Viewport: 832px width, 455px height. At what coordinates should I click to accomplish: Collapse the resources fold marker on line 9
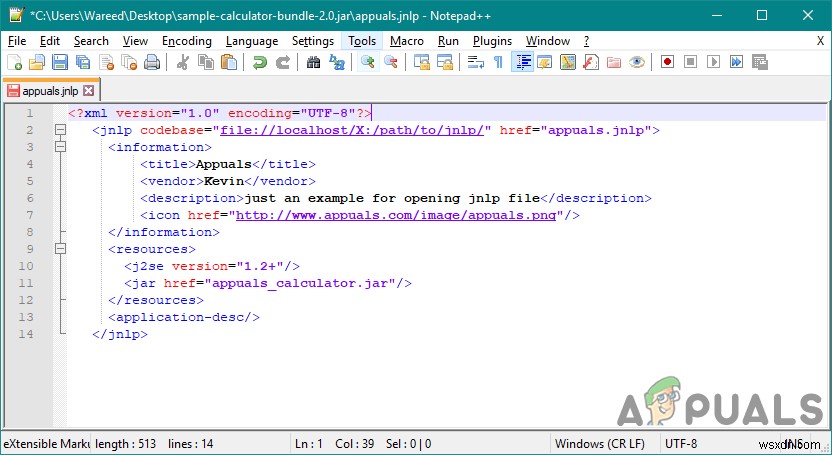pyautogui.click(x=60, y=249)
